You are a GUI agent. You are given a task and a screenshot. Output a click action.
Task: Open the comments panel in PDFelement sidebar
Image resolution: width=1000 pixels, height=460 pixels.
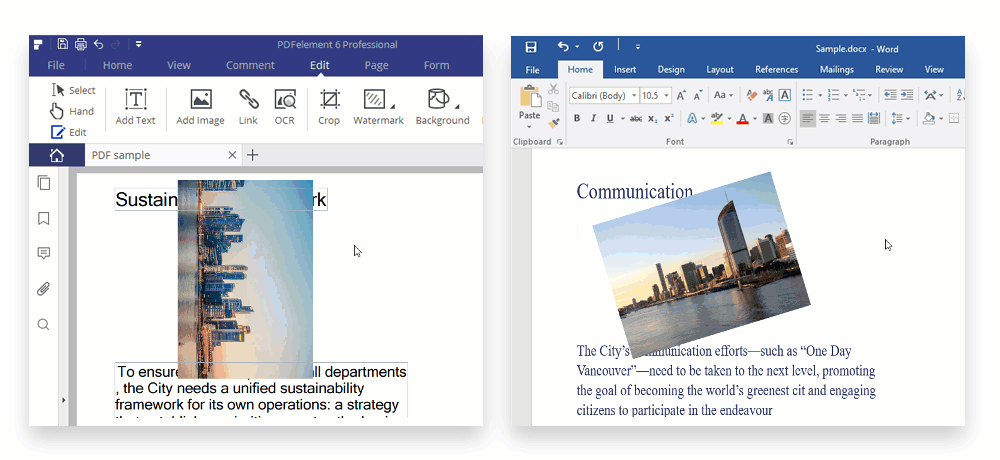(43, 254)
